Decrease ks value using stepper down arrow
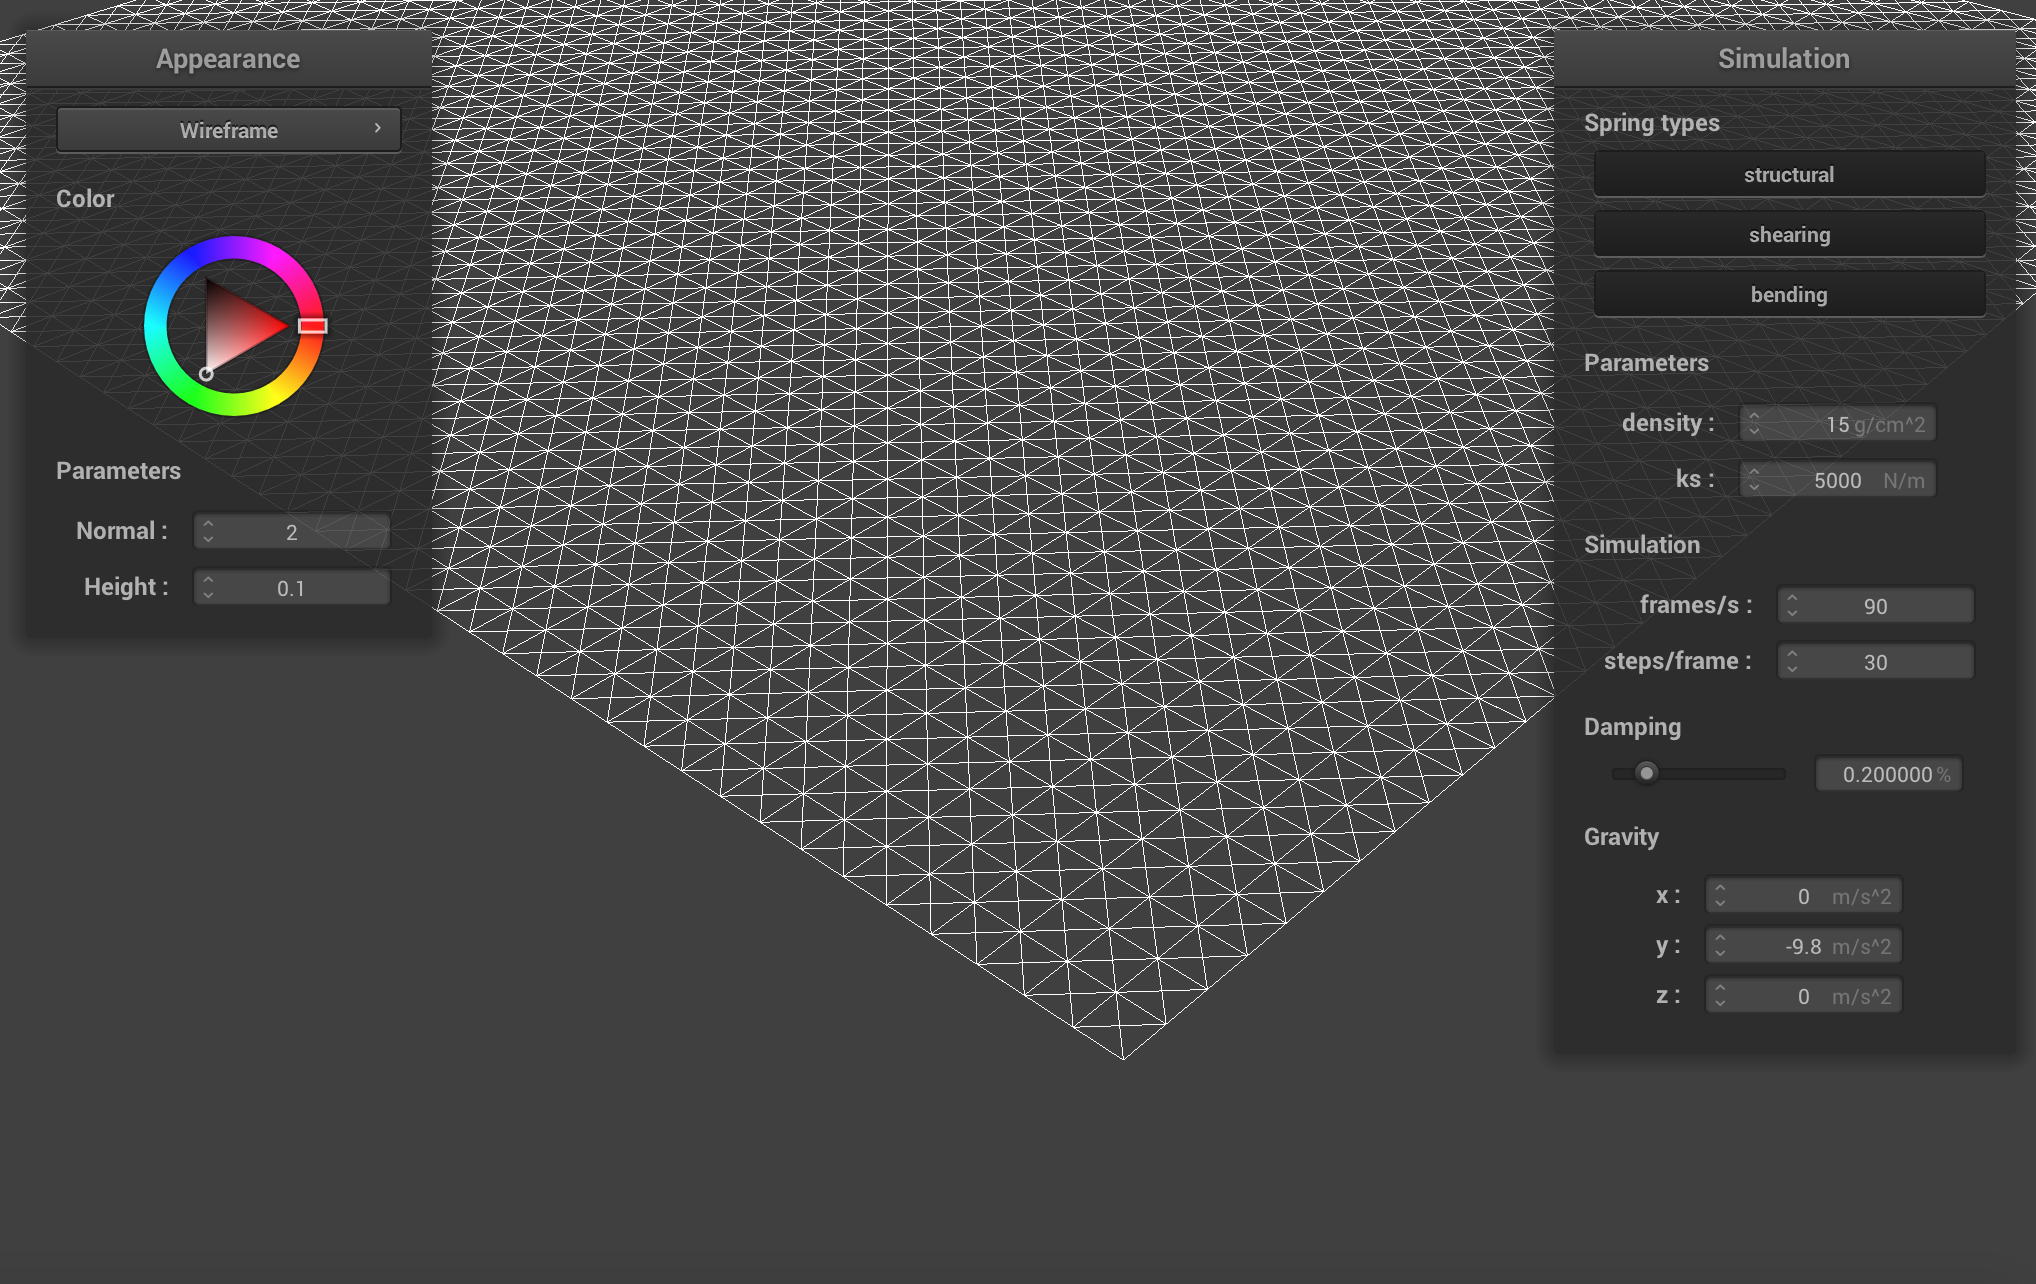The height and width of the screenshot is (1284, 2036). tap(1754, 487)
